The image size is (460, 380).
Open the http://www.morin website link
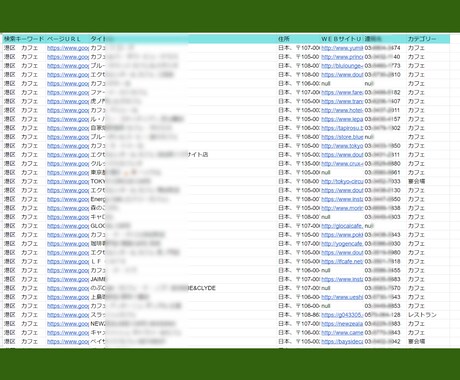[342, 208]
